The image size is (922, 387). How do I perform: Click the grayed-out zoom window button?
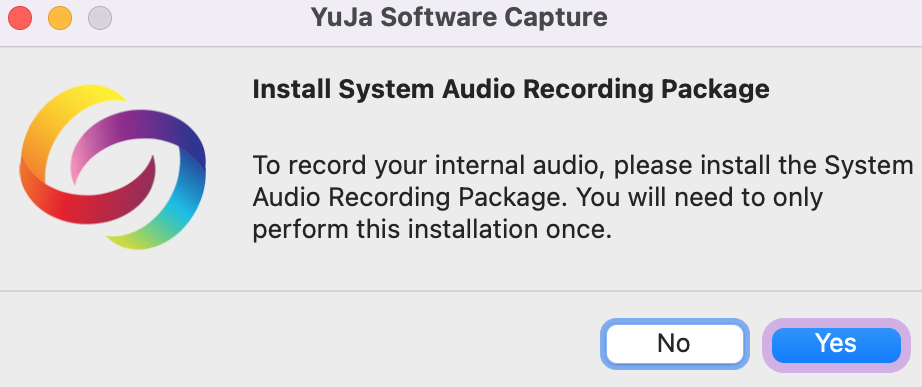100,18
